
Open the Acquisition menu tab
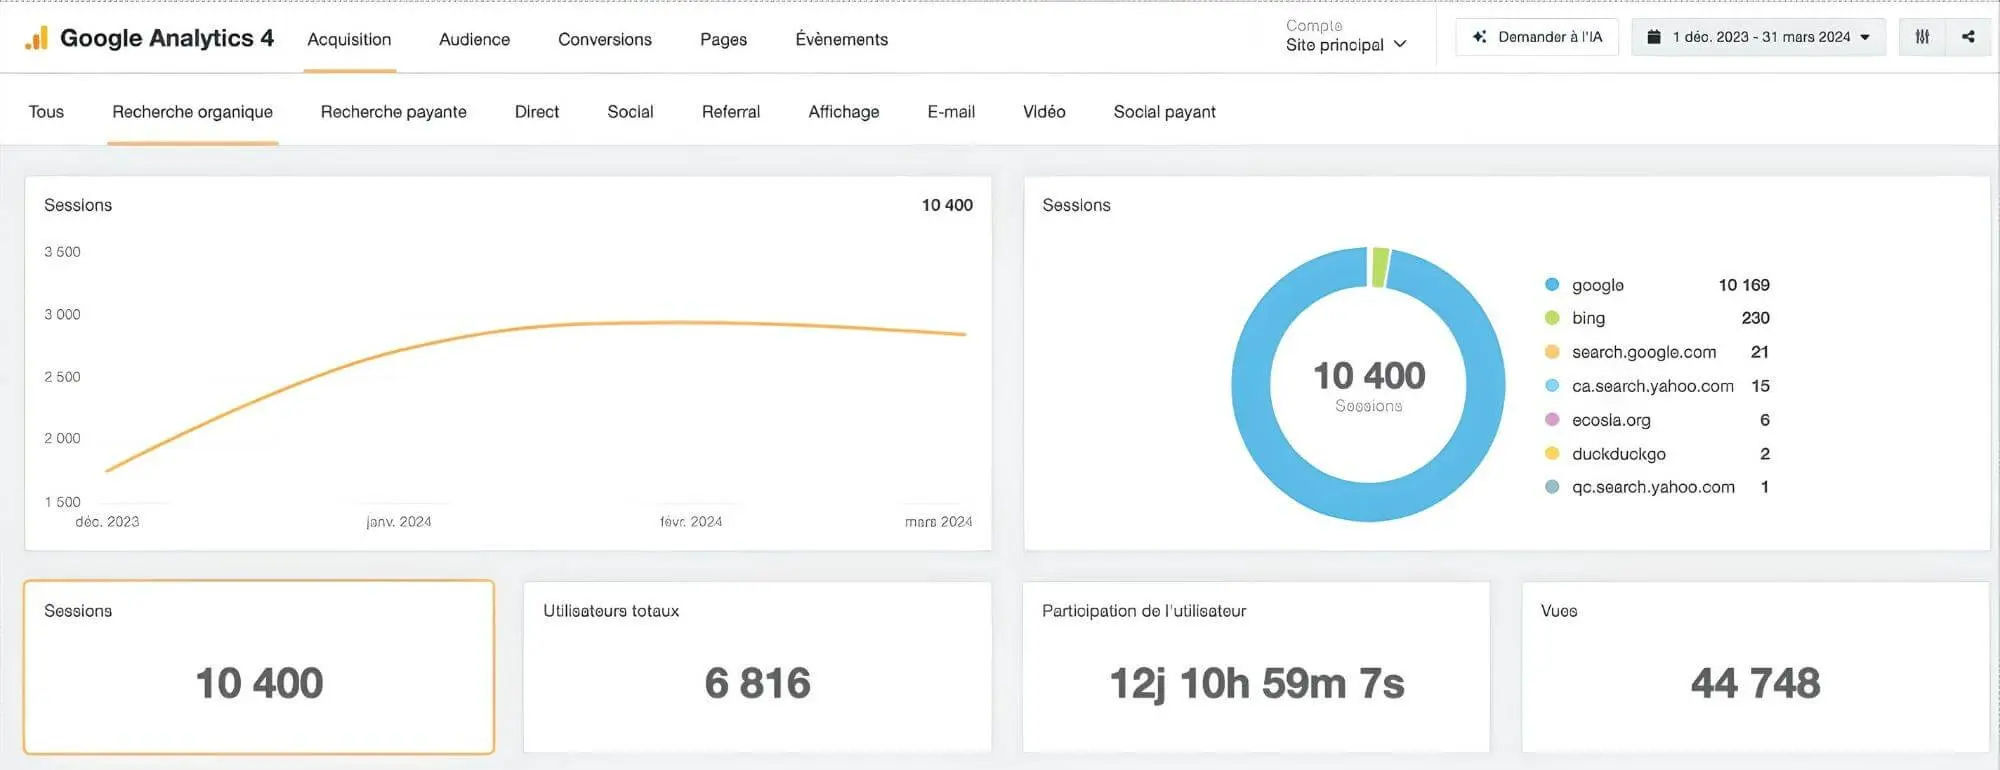pos(349,39)
